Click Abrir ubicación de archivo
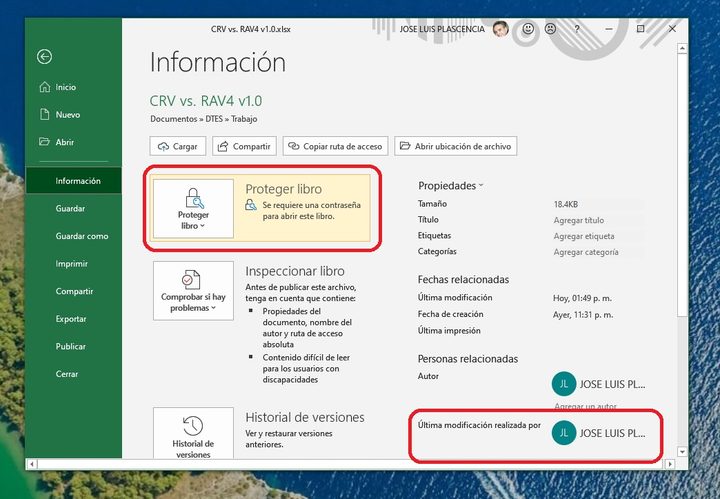 (456, 146)
